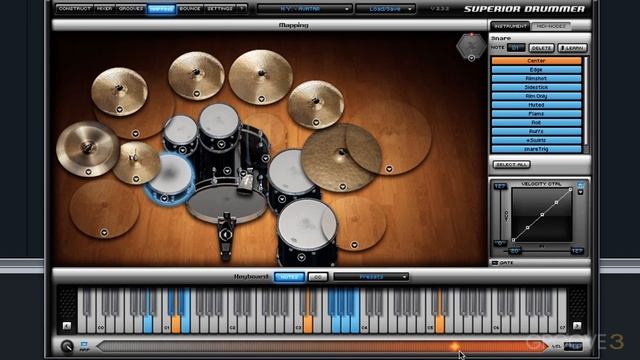
Task: Shift the keyboard range right
Action: pyautogui.click(x=577, y=326)
